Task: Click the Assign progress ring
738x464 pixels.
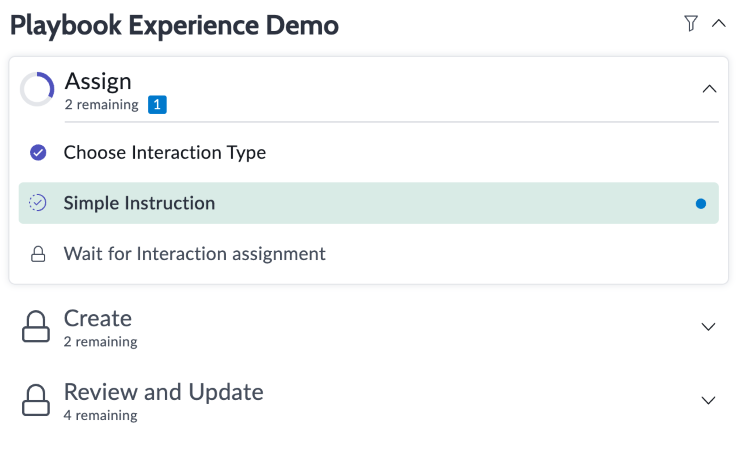Action: coord(37,89)
